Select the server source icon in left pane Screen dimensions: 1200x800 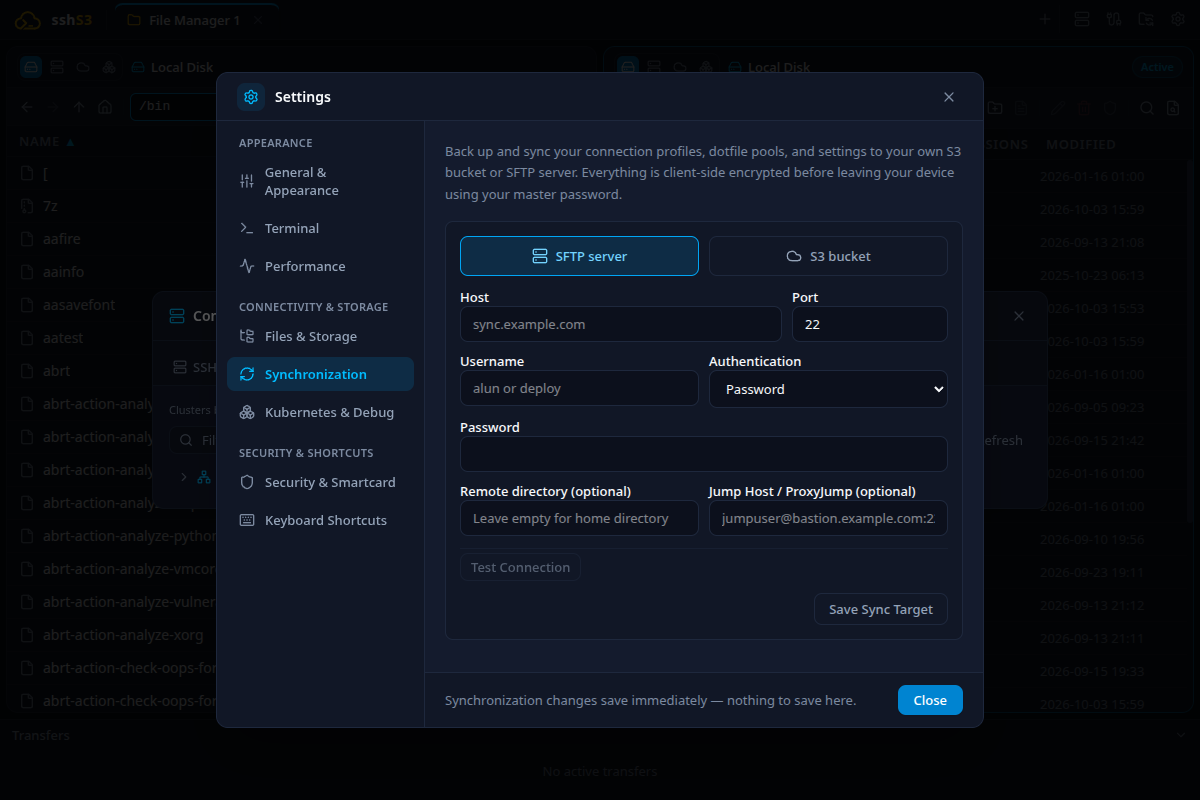[57, 67]
